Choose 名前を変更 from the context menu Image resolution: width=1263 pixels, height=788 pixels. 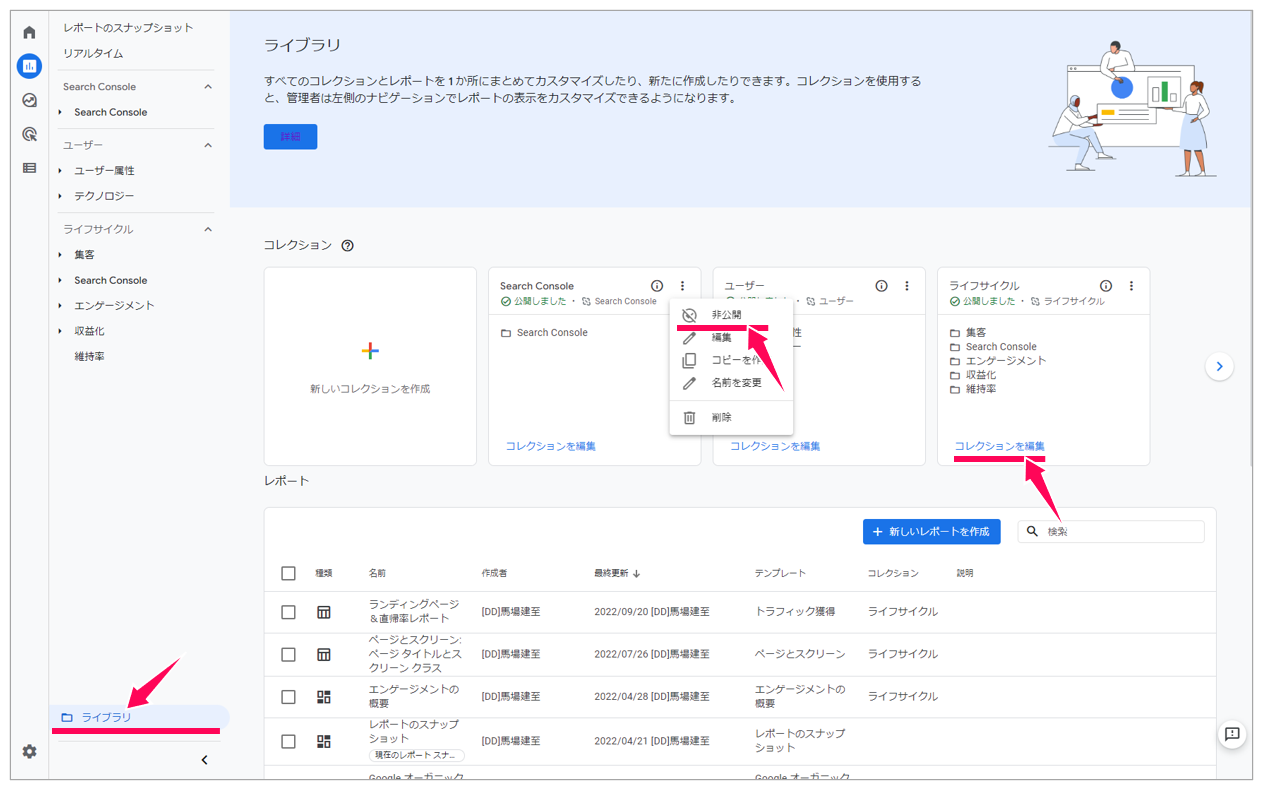pos(731,383)
